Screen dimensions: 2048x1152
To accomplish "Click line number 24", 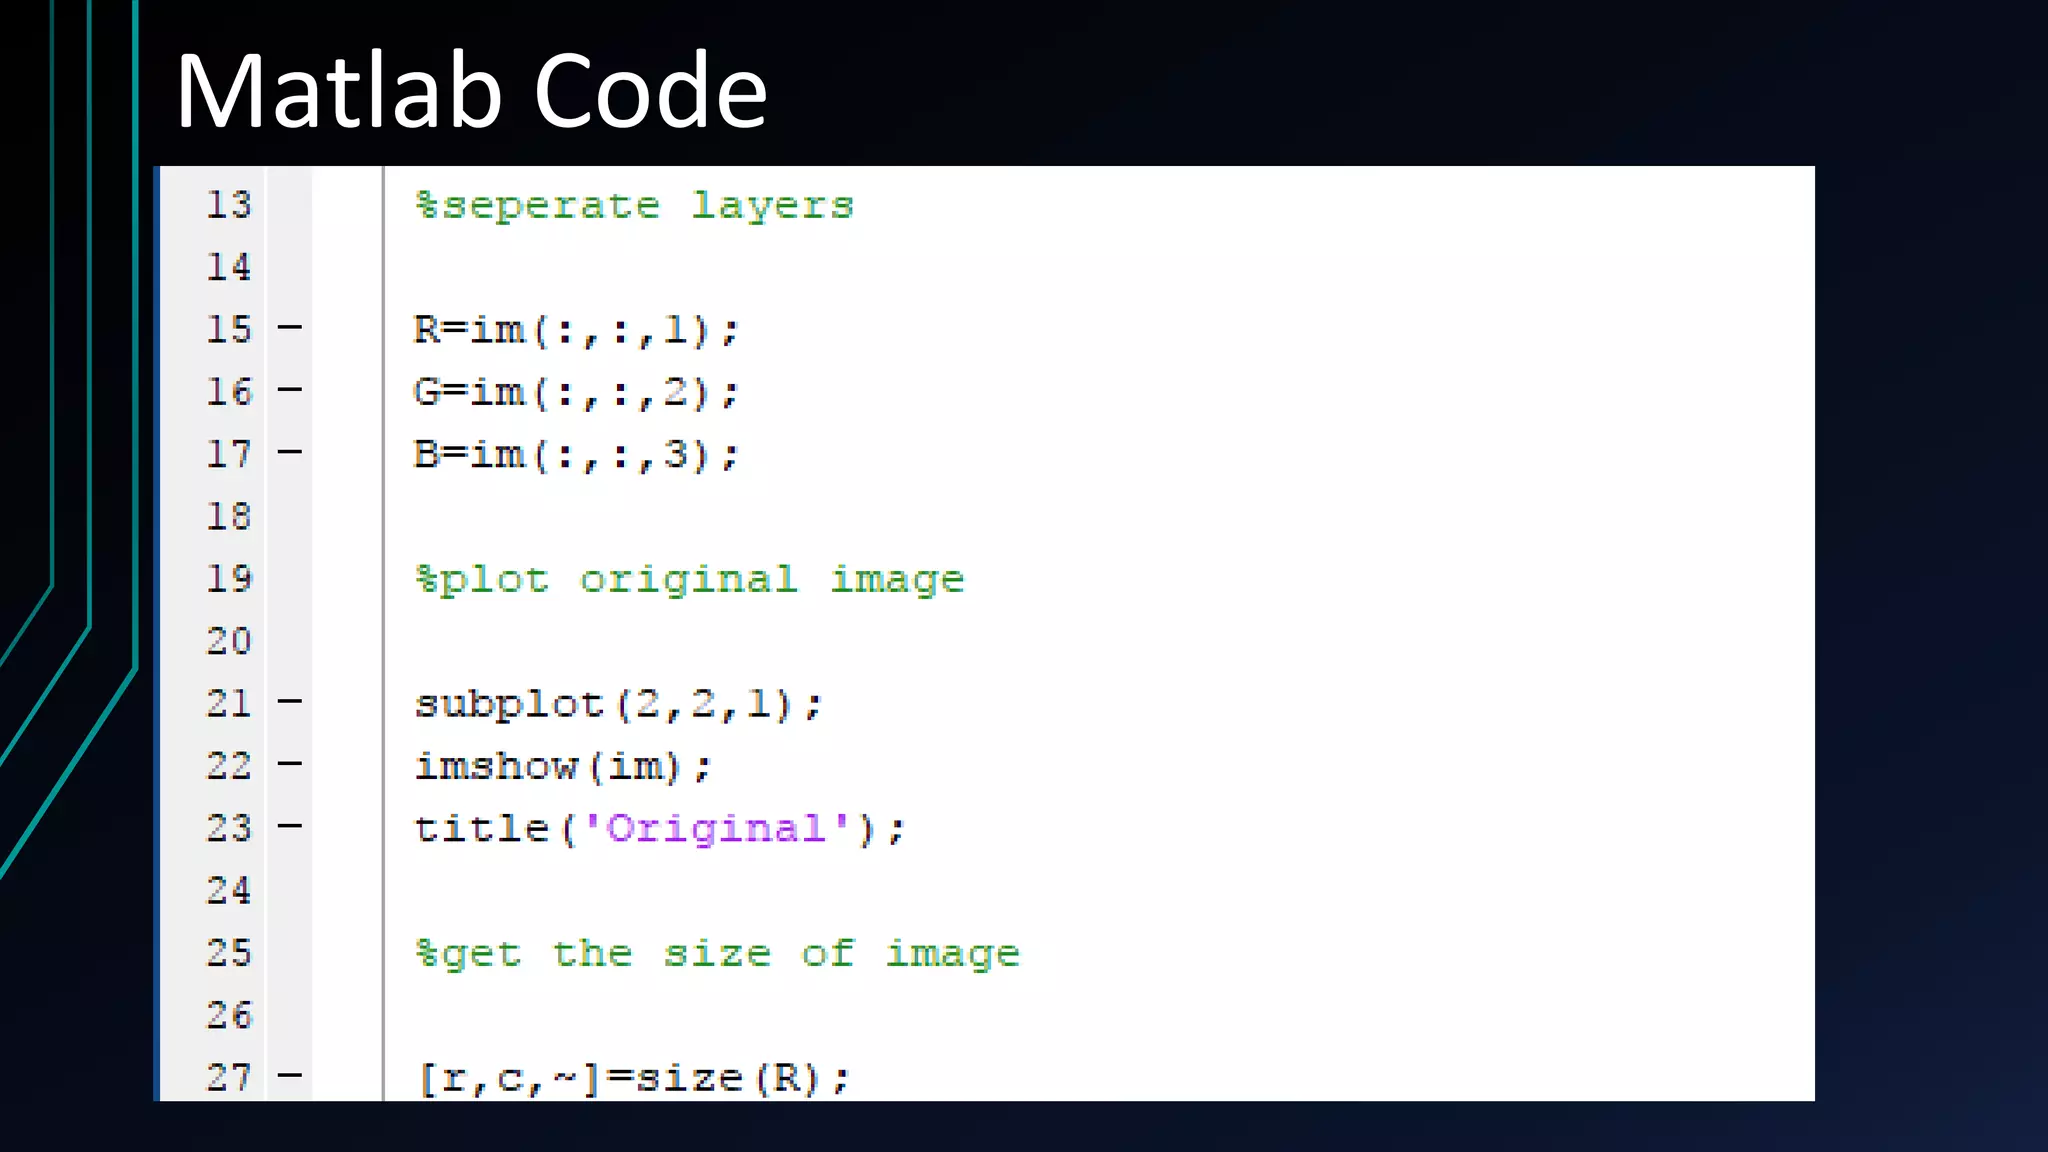I will click(x=229, y=891).
